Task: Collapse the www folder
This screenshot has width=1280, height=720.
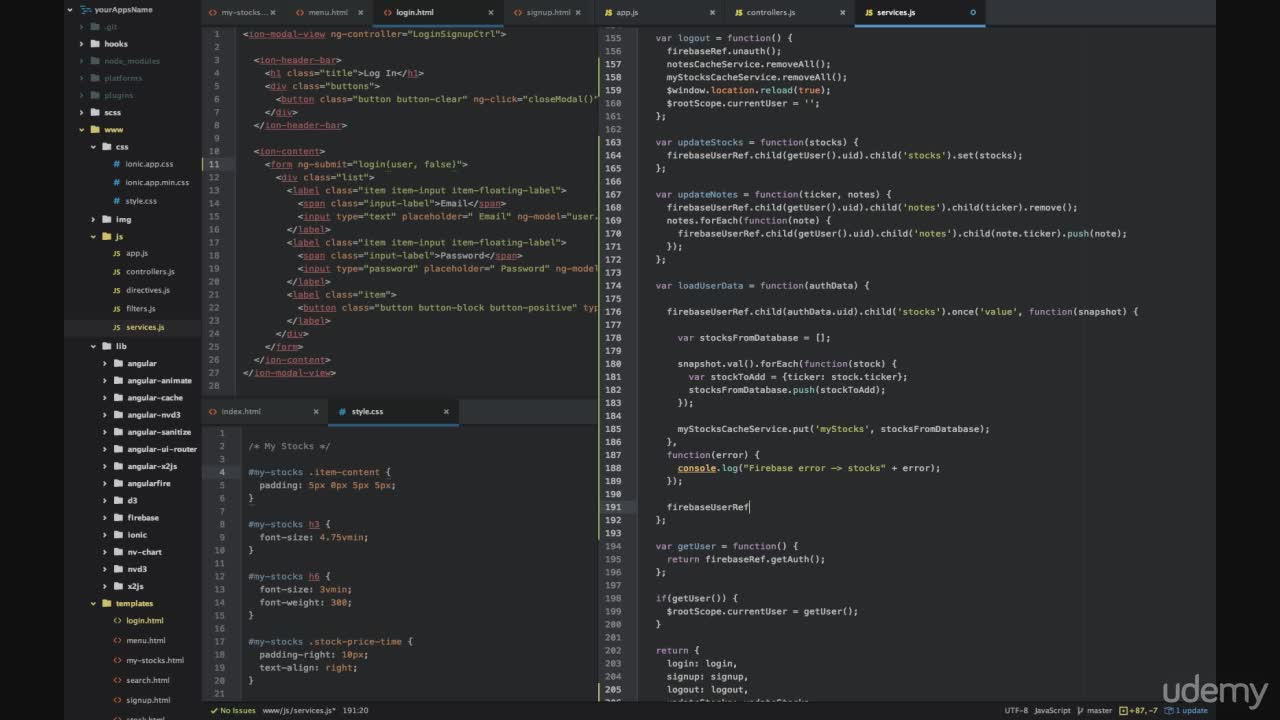Action: point(82,129)
